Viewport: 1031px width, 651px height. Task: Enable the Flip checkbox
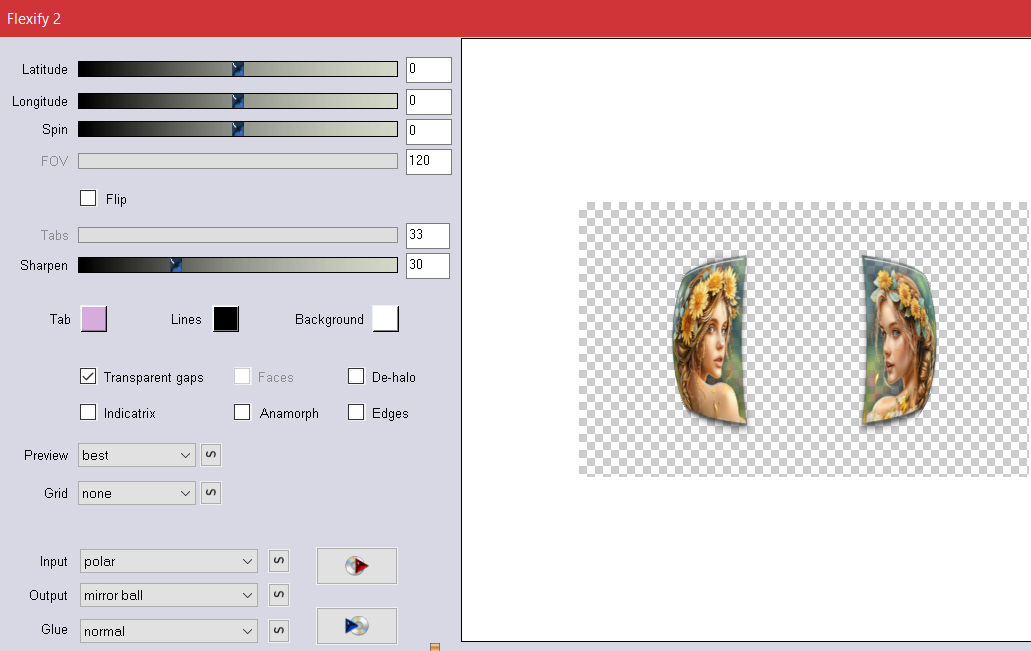point(88,199)
